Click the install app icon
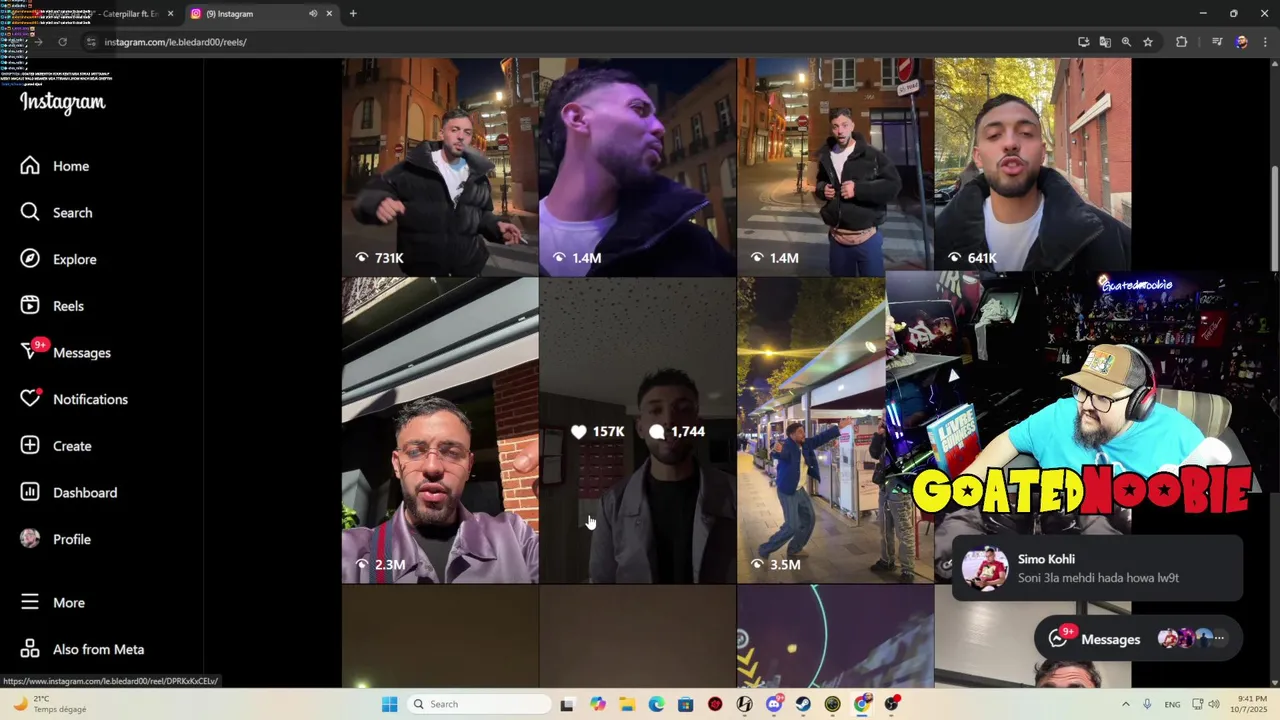This screenshot has width=1280, height=720. 1084,42
